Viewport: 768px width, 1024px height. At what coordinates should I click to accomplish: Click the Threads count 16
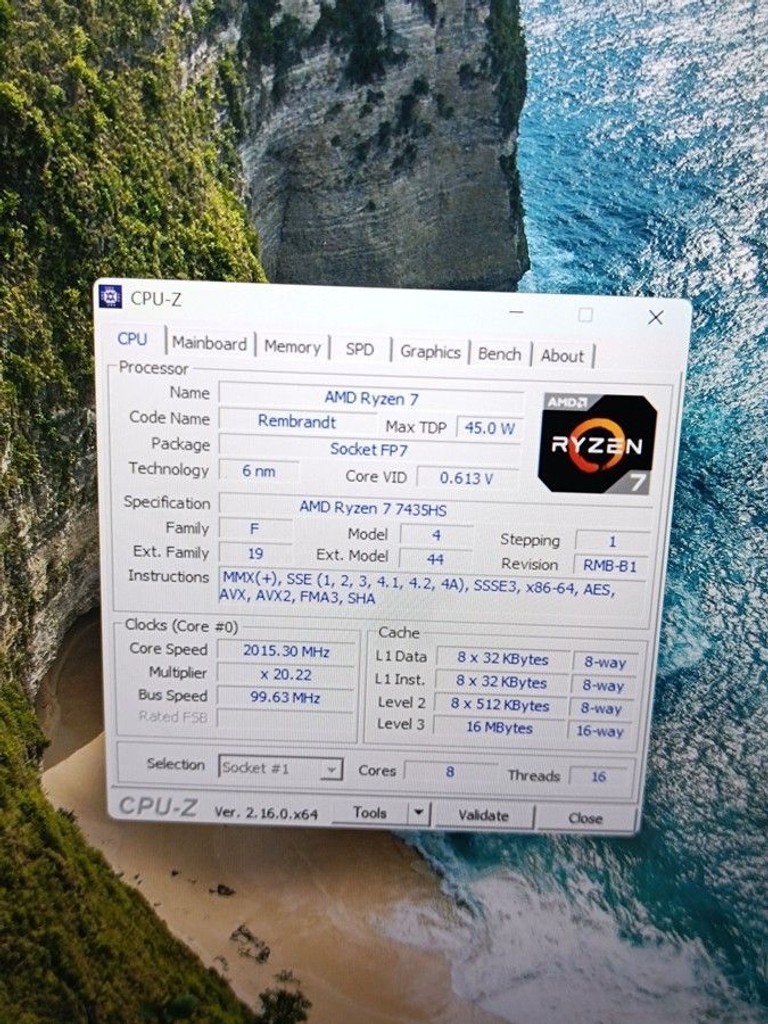[x=599, y=776]
